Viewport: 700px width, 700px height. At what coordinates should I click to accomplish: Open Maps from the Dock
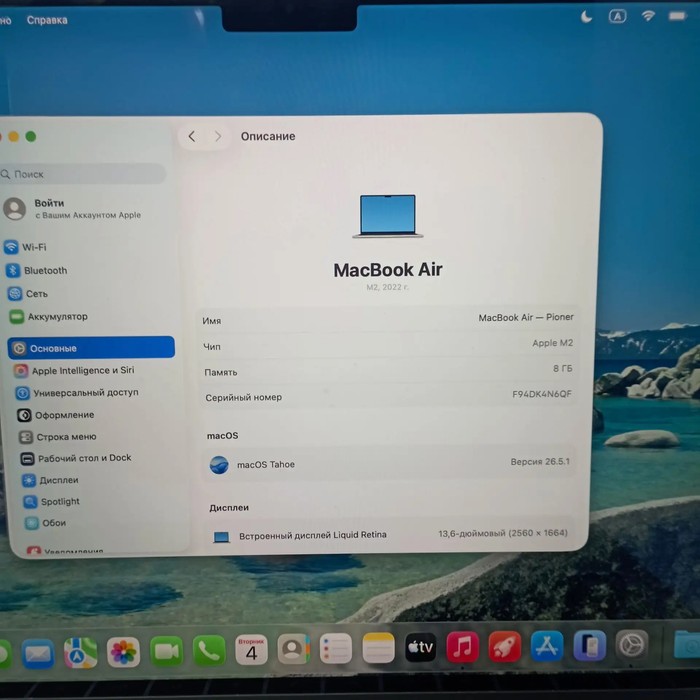click(80, 653)
